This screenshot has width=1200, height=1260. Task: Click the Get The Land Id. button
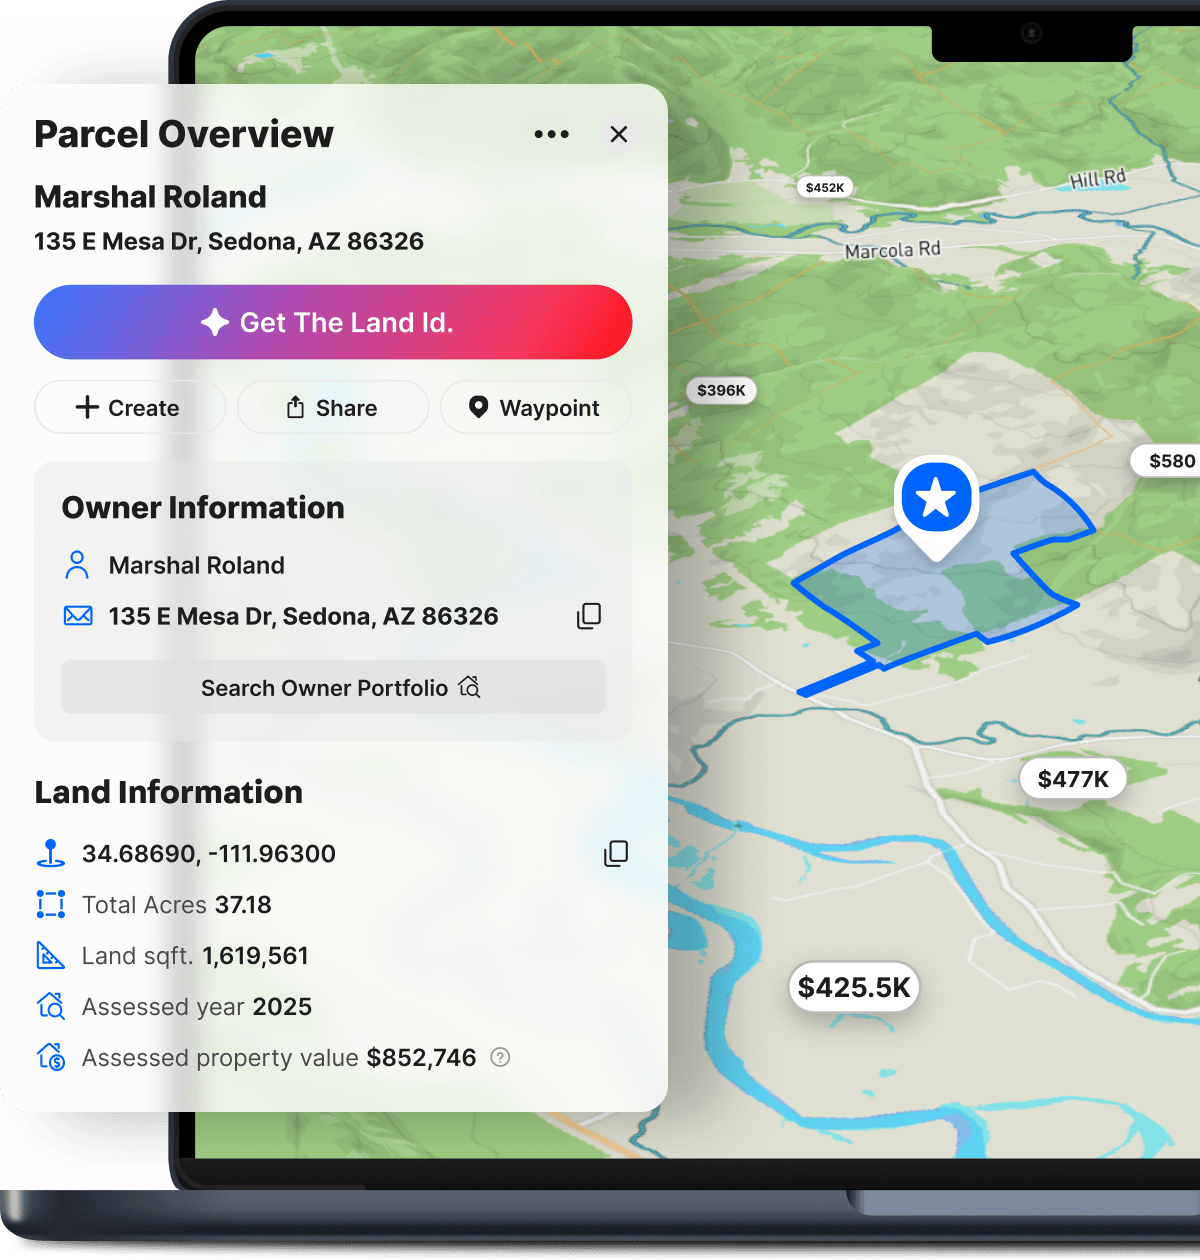(x=333, y=322)
